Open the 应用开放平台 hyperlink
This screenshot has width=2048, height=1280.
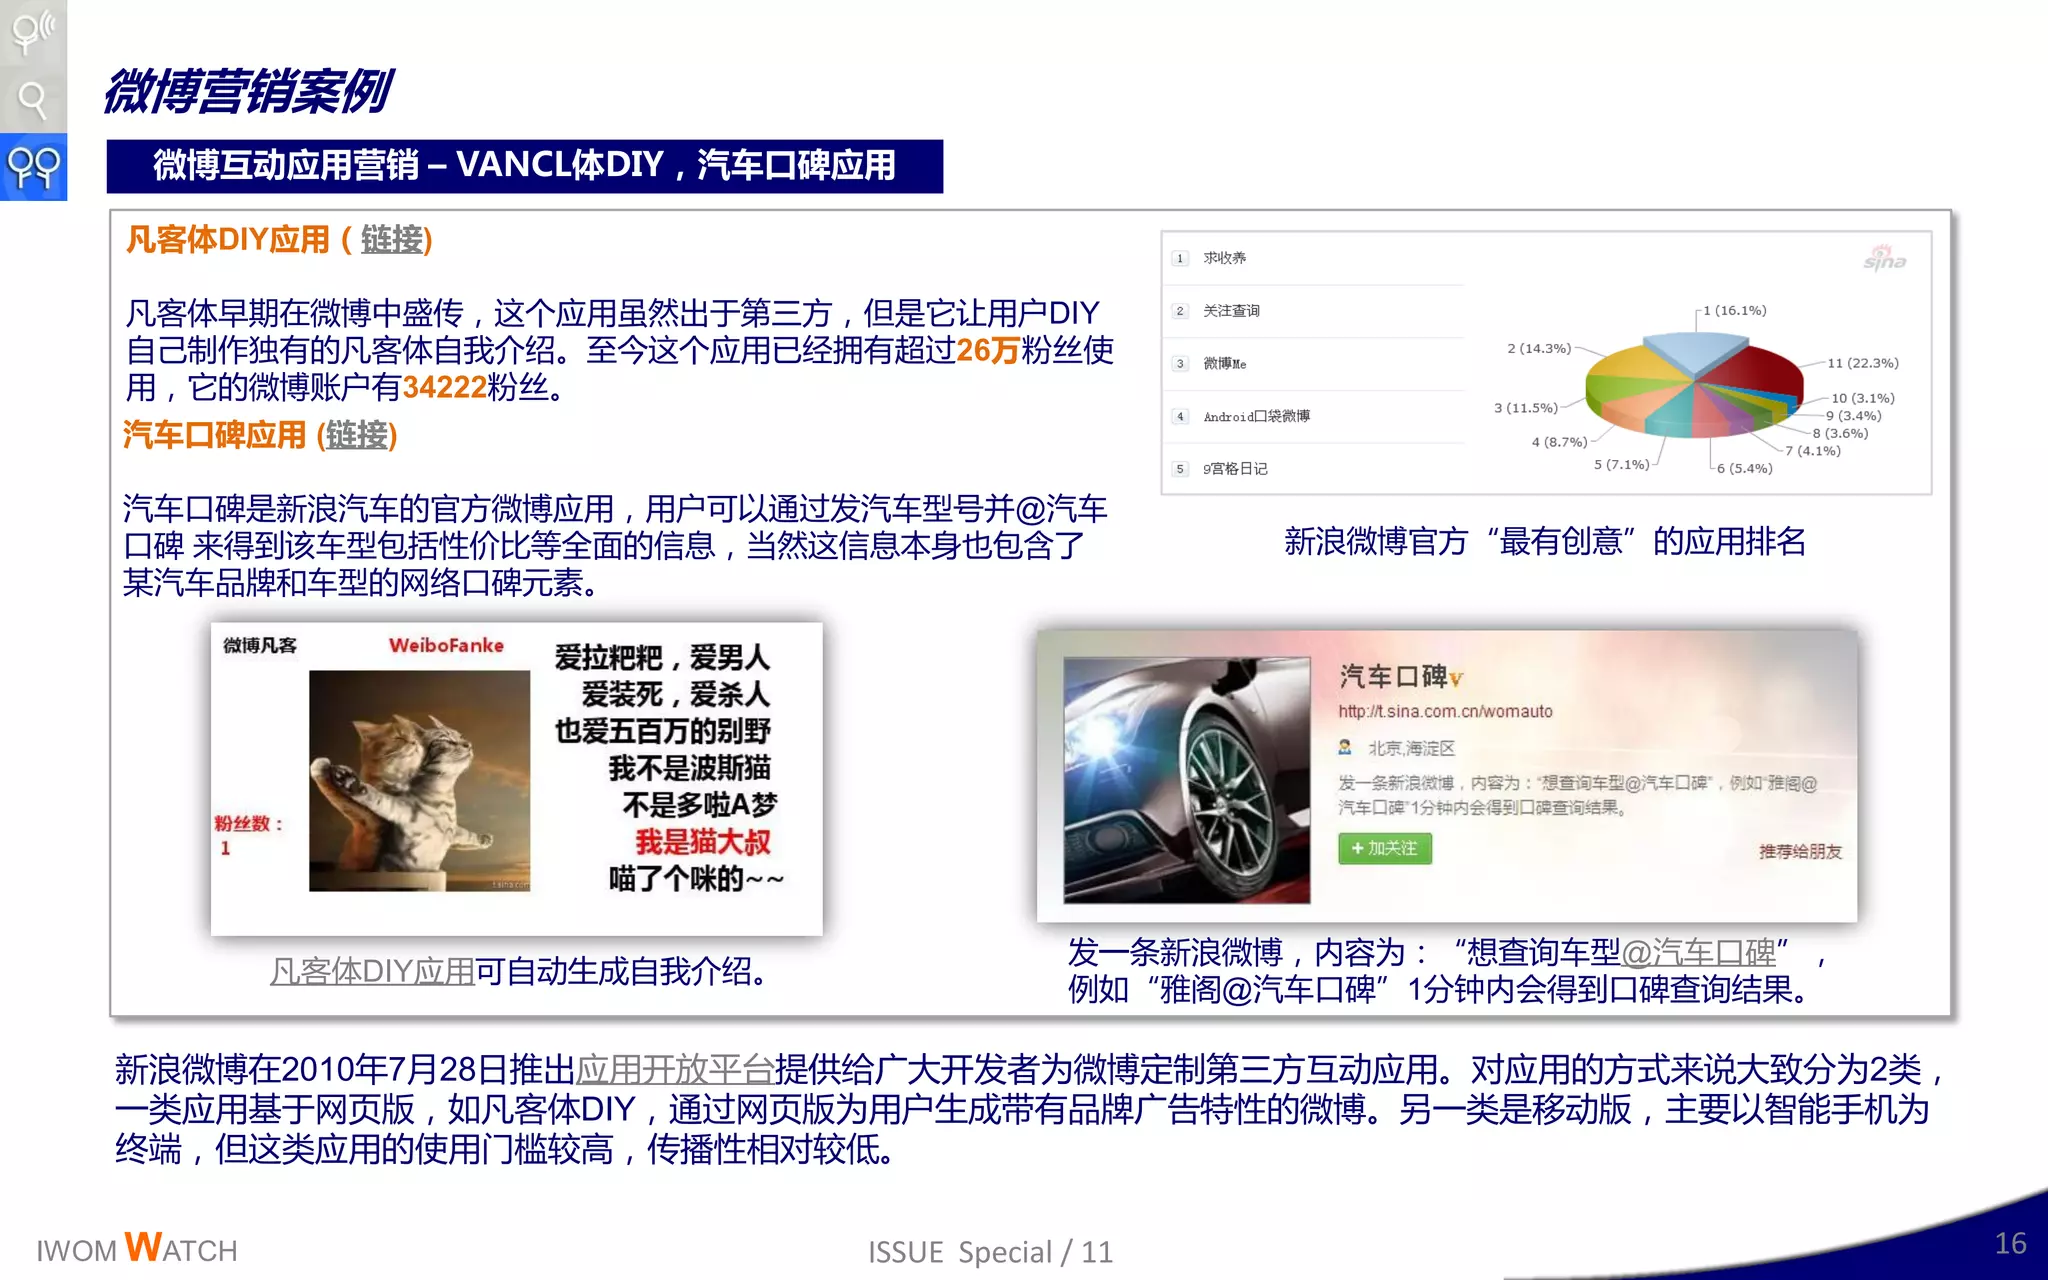675,1070
